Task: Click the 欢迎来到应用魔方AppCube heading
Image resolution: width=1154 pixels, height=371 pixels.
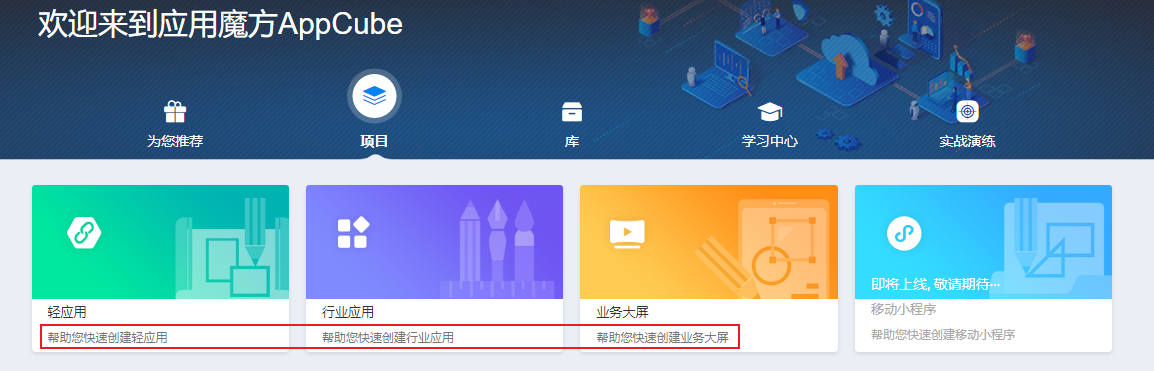Action: click(x=220, y=24)
